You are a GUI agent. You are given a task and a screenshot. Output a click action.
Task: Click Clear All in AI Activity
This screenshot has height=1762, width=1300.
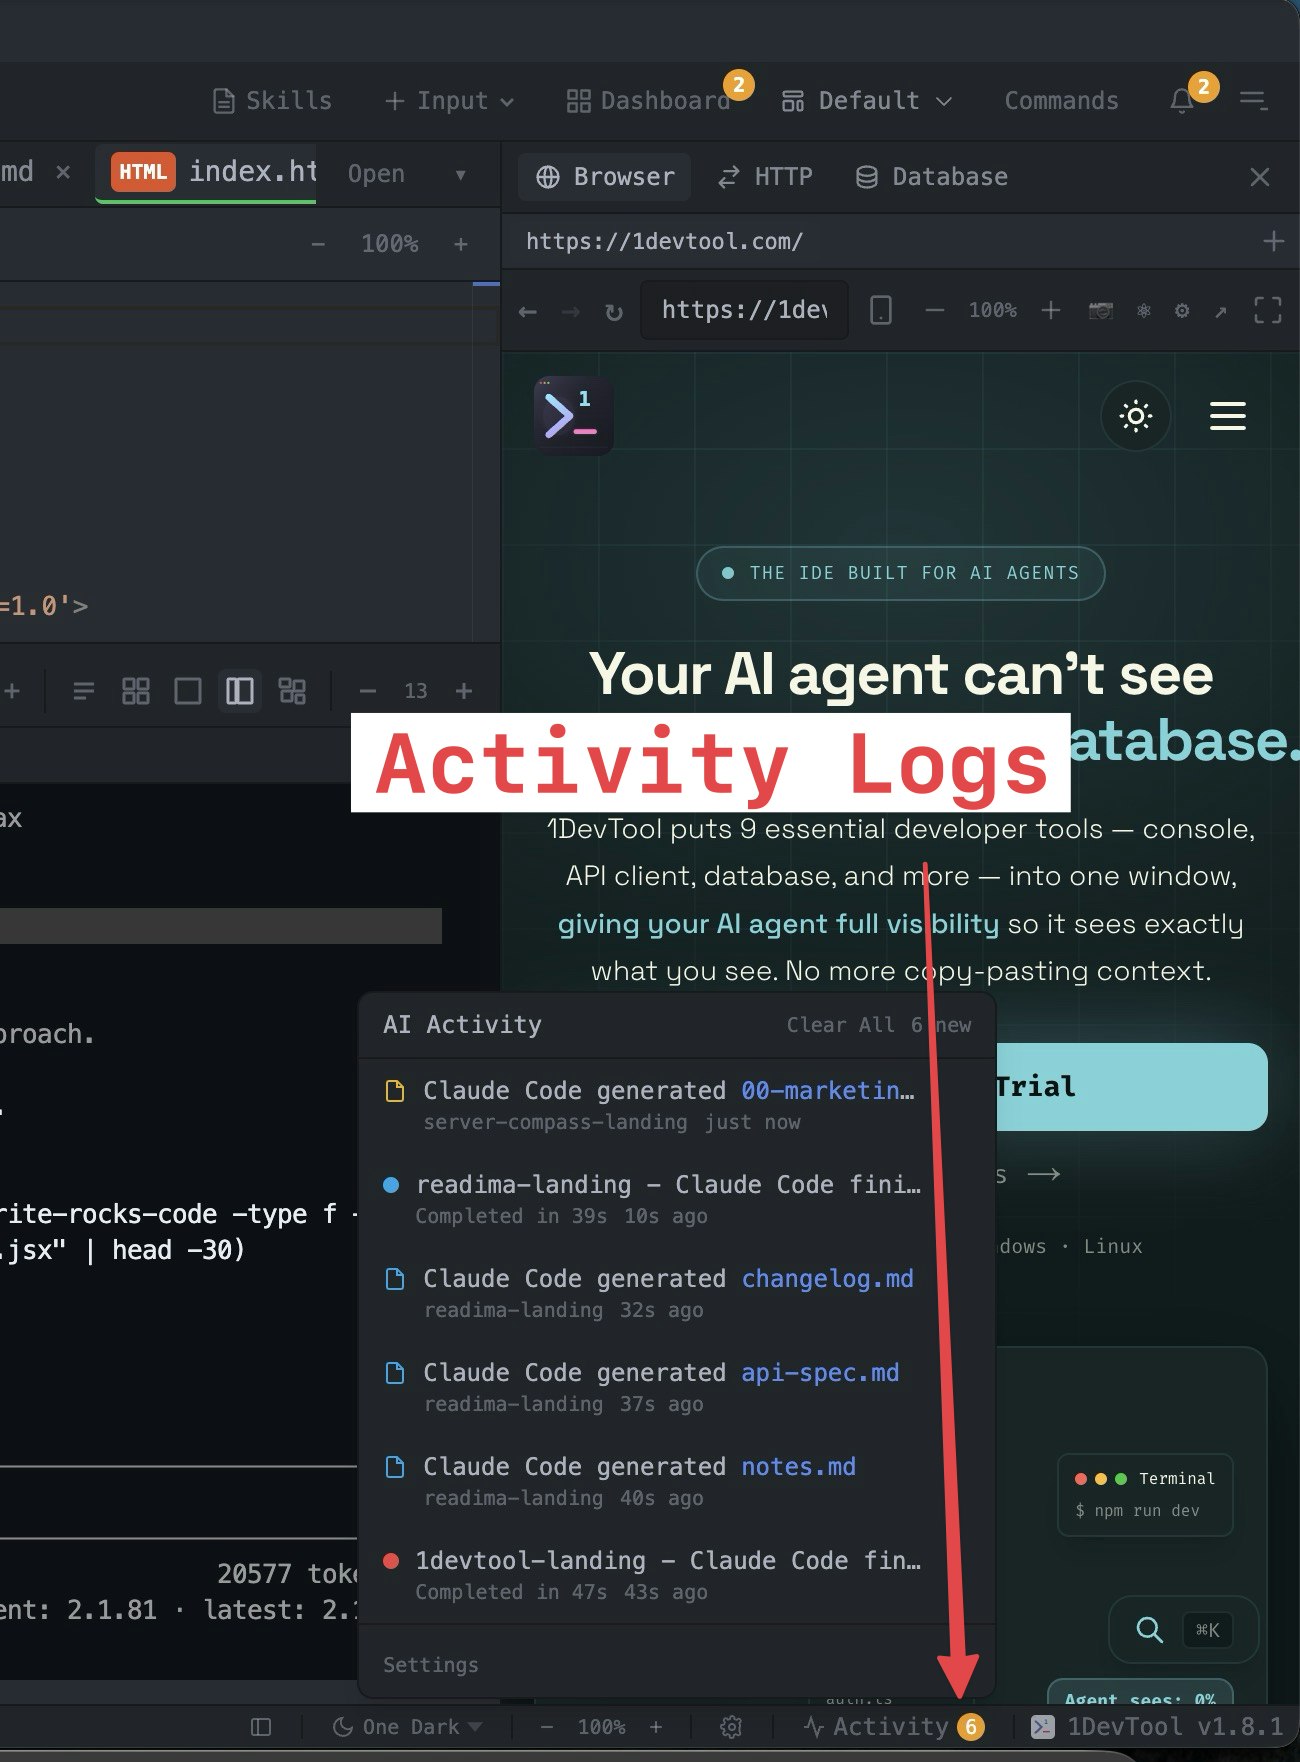pyautogui.click(x=840, y=1025)
